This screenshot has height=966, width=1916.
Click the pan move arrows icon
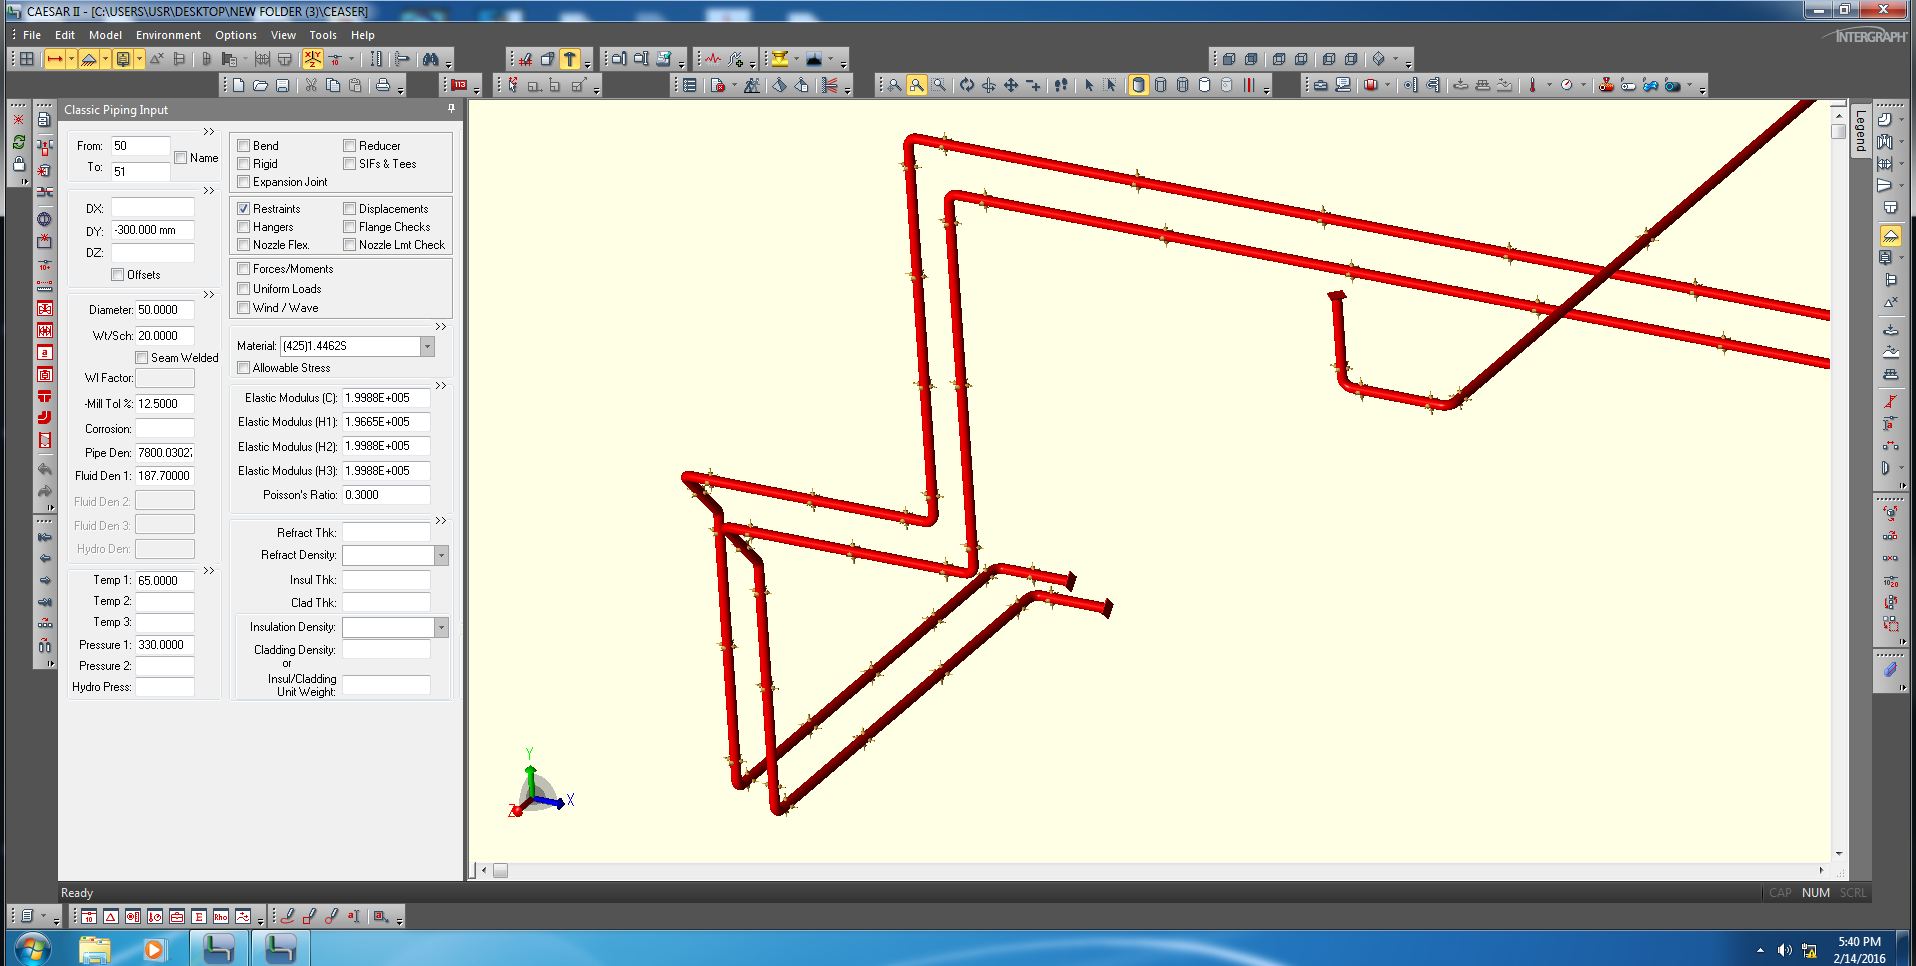[x=1011, y=86]
